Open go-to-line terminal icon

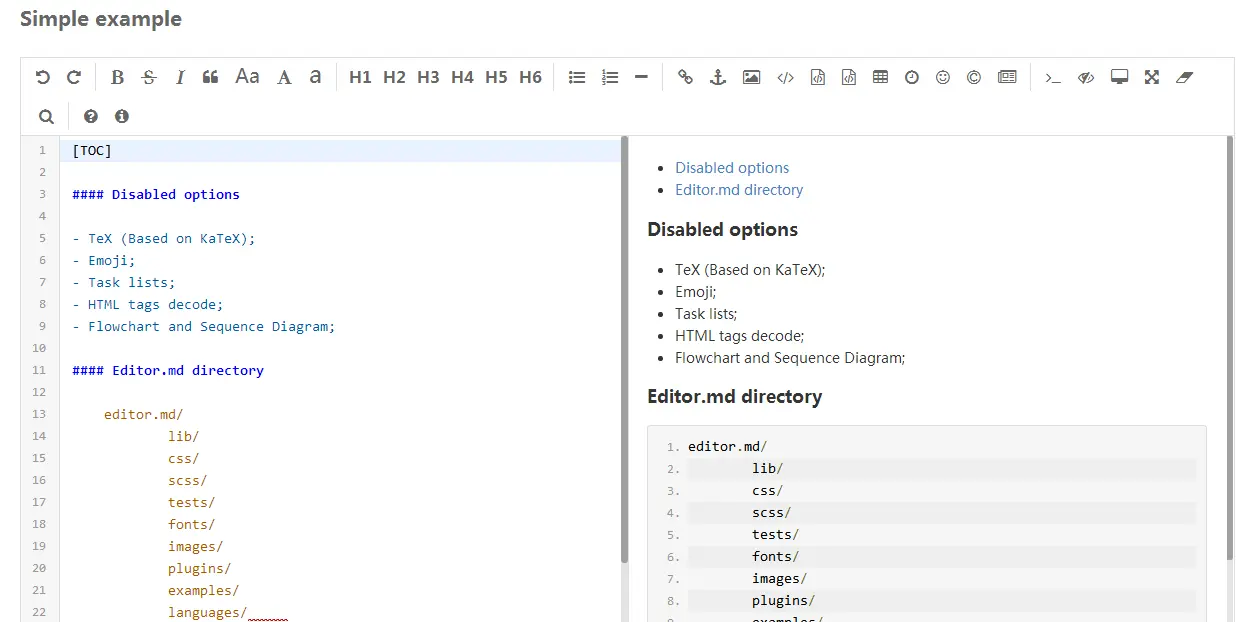coord(1053,77)
